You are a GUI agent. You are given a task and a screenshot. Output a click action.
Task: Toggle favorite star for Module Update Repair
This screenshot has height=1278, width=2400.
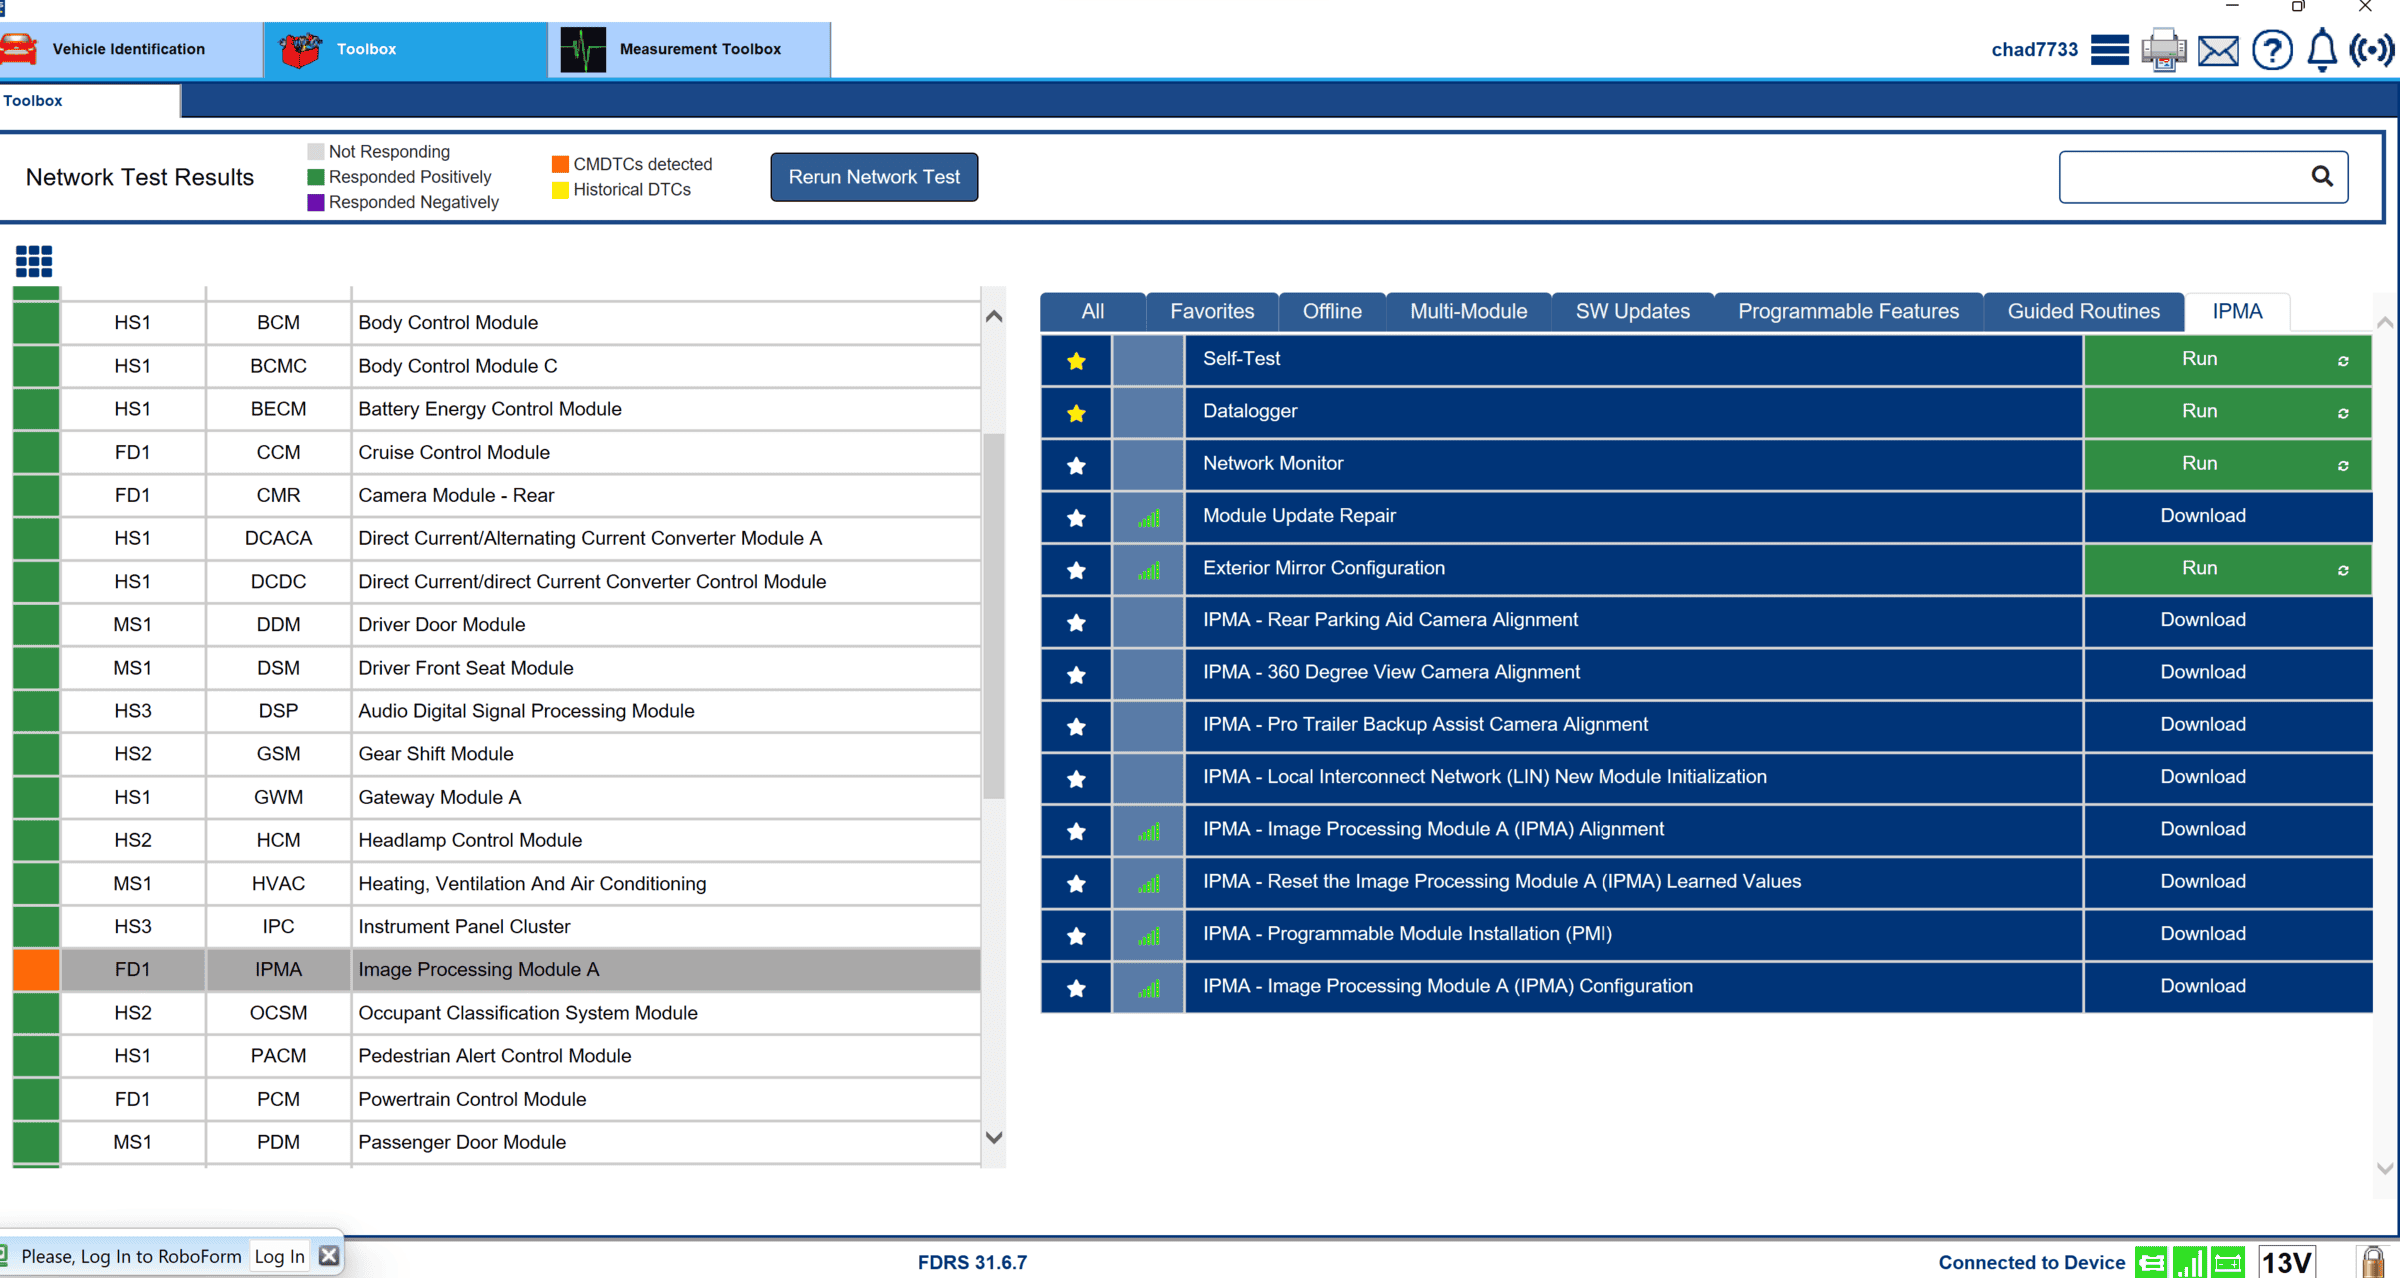pyautogui.click(x=1076, y=518)
